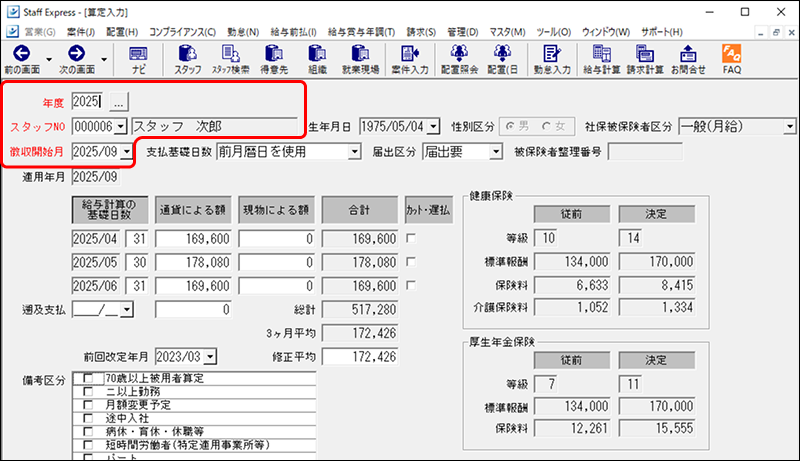
Task: Open the 遡及支払 date dropdown
Action: tap(127, 310)
